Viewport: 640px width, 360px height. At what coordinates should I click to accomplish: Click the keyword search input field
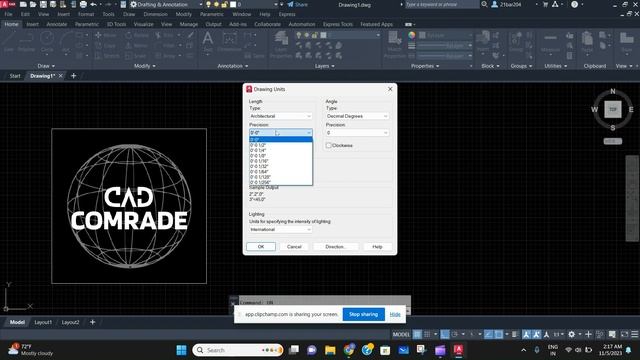point(442,4)
